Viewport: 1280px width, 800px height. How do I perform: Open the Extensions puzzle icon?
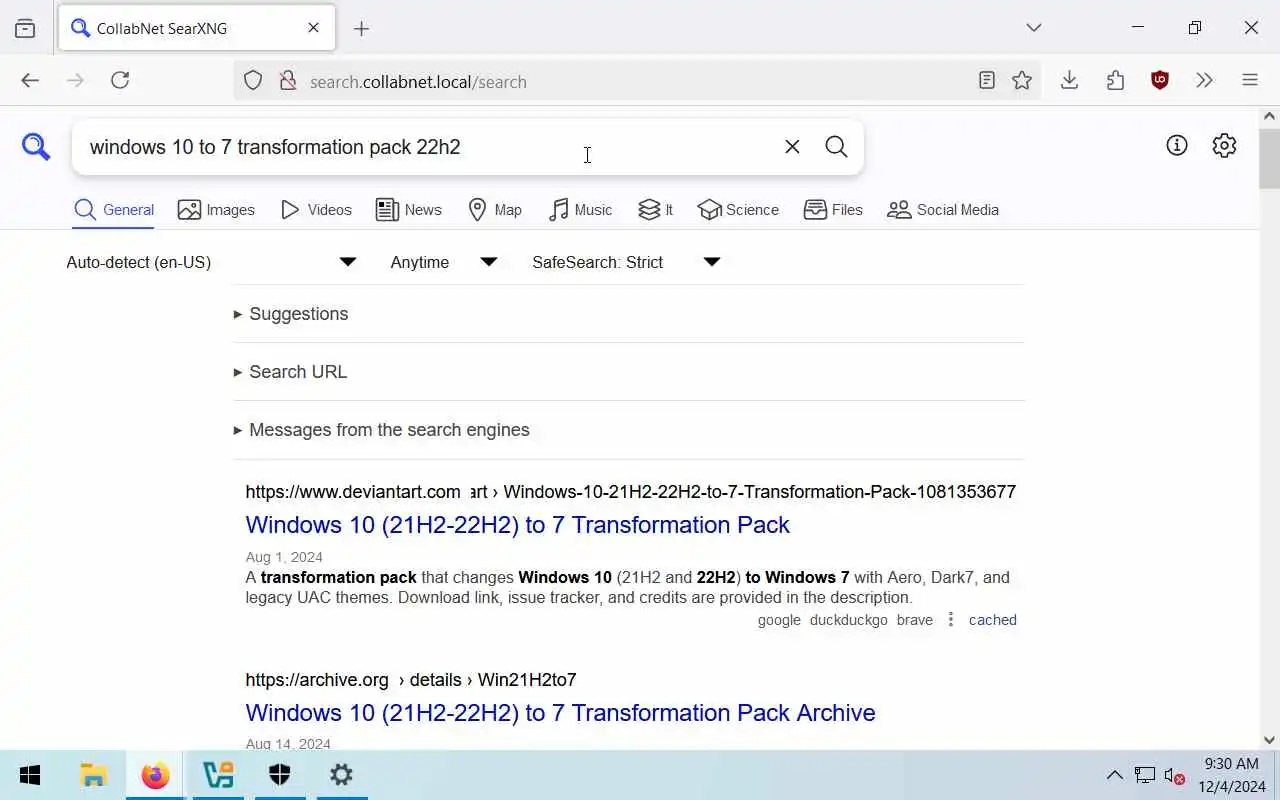(x=1115, y=81)
